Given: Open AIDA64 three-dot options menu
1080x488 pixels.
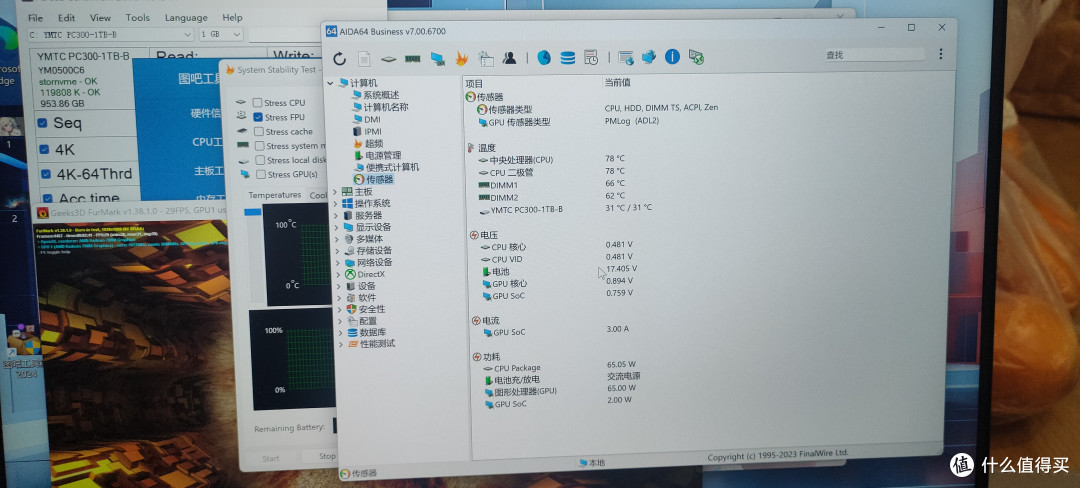Looking at the screenshot, I should [x=941, y=54].
